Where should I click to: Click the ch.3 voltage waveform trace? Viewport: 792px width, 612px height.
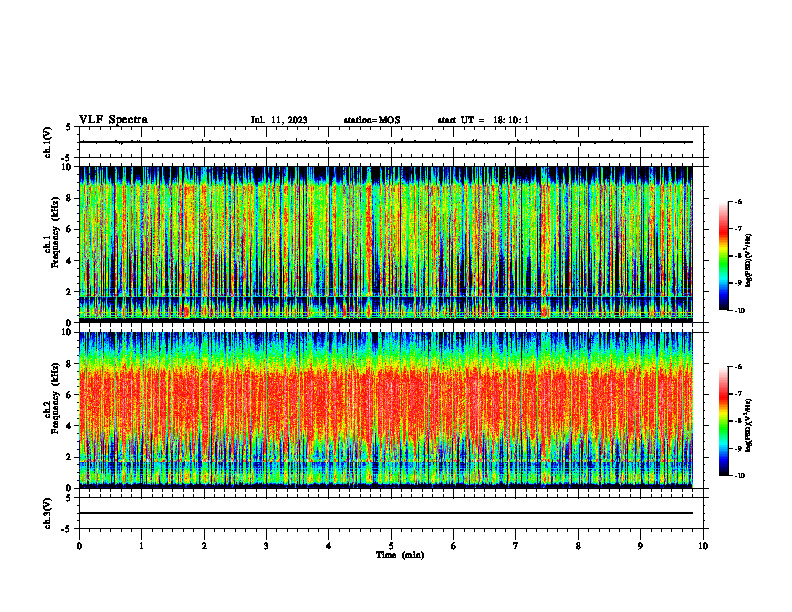tap(386, 513)
